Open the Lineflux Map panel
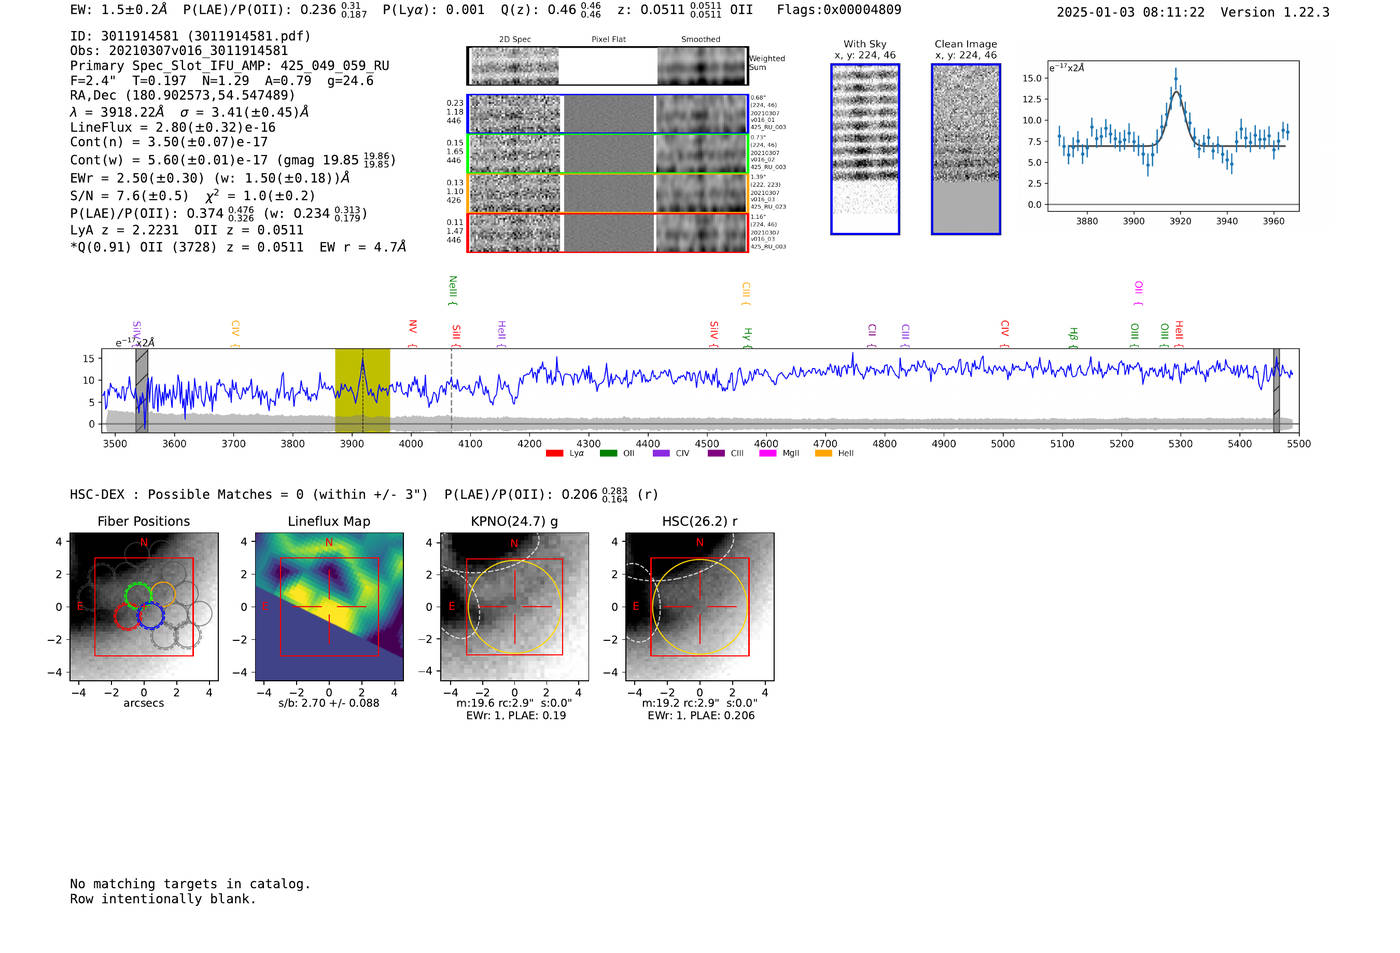 click(329, 607)
